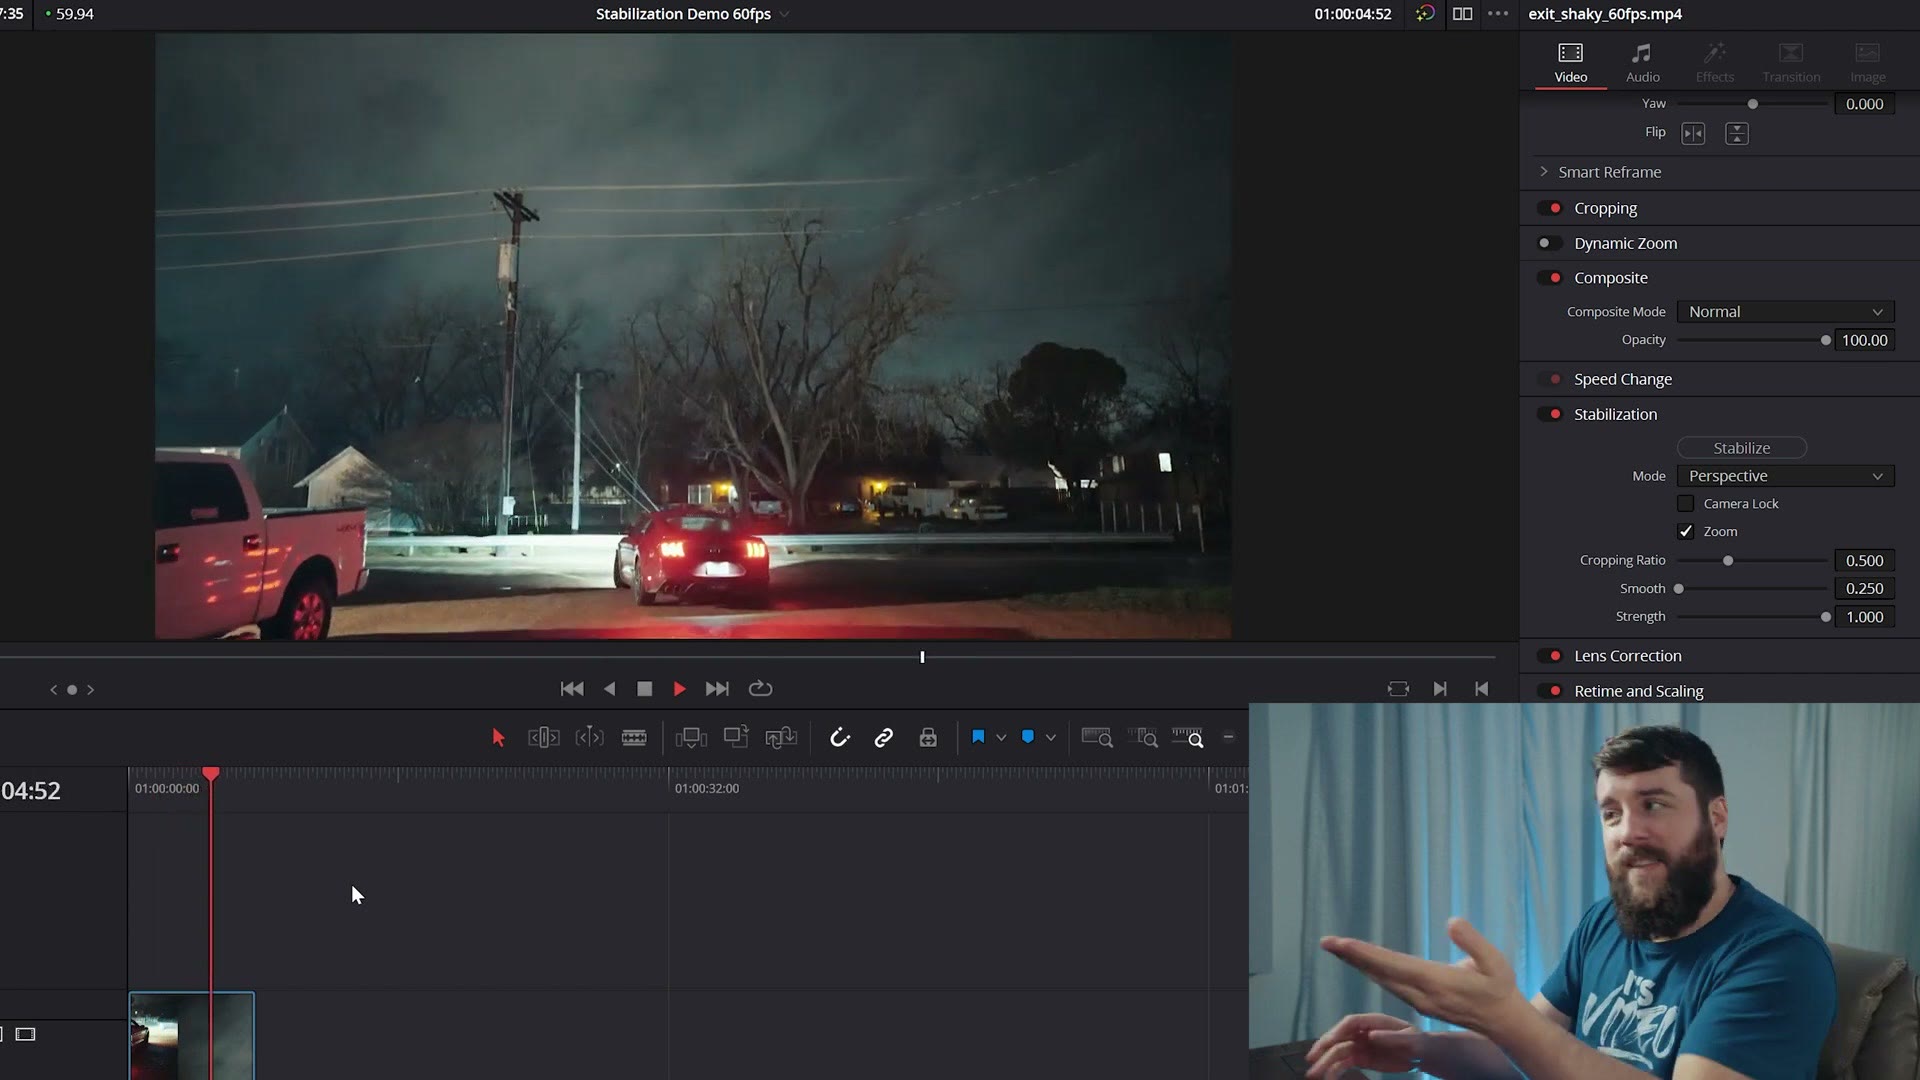Toggle Loop playback
Viewport: 1920px width, 1080px height.
pos(760,689)
